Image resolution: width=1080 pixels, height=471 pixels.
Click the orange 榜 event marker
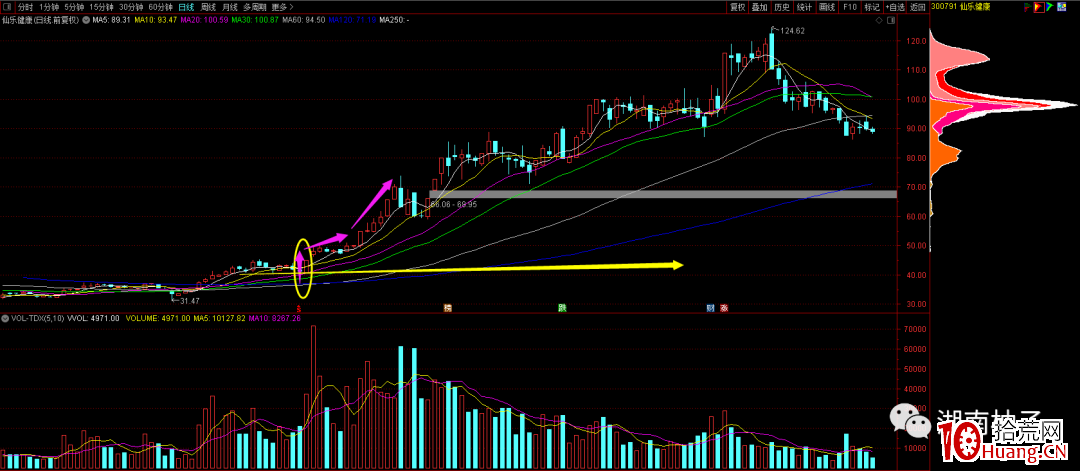[447, 308]
